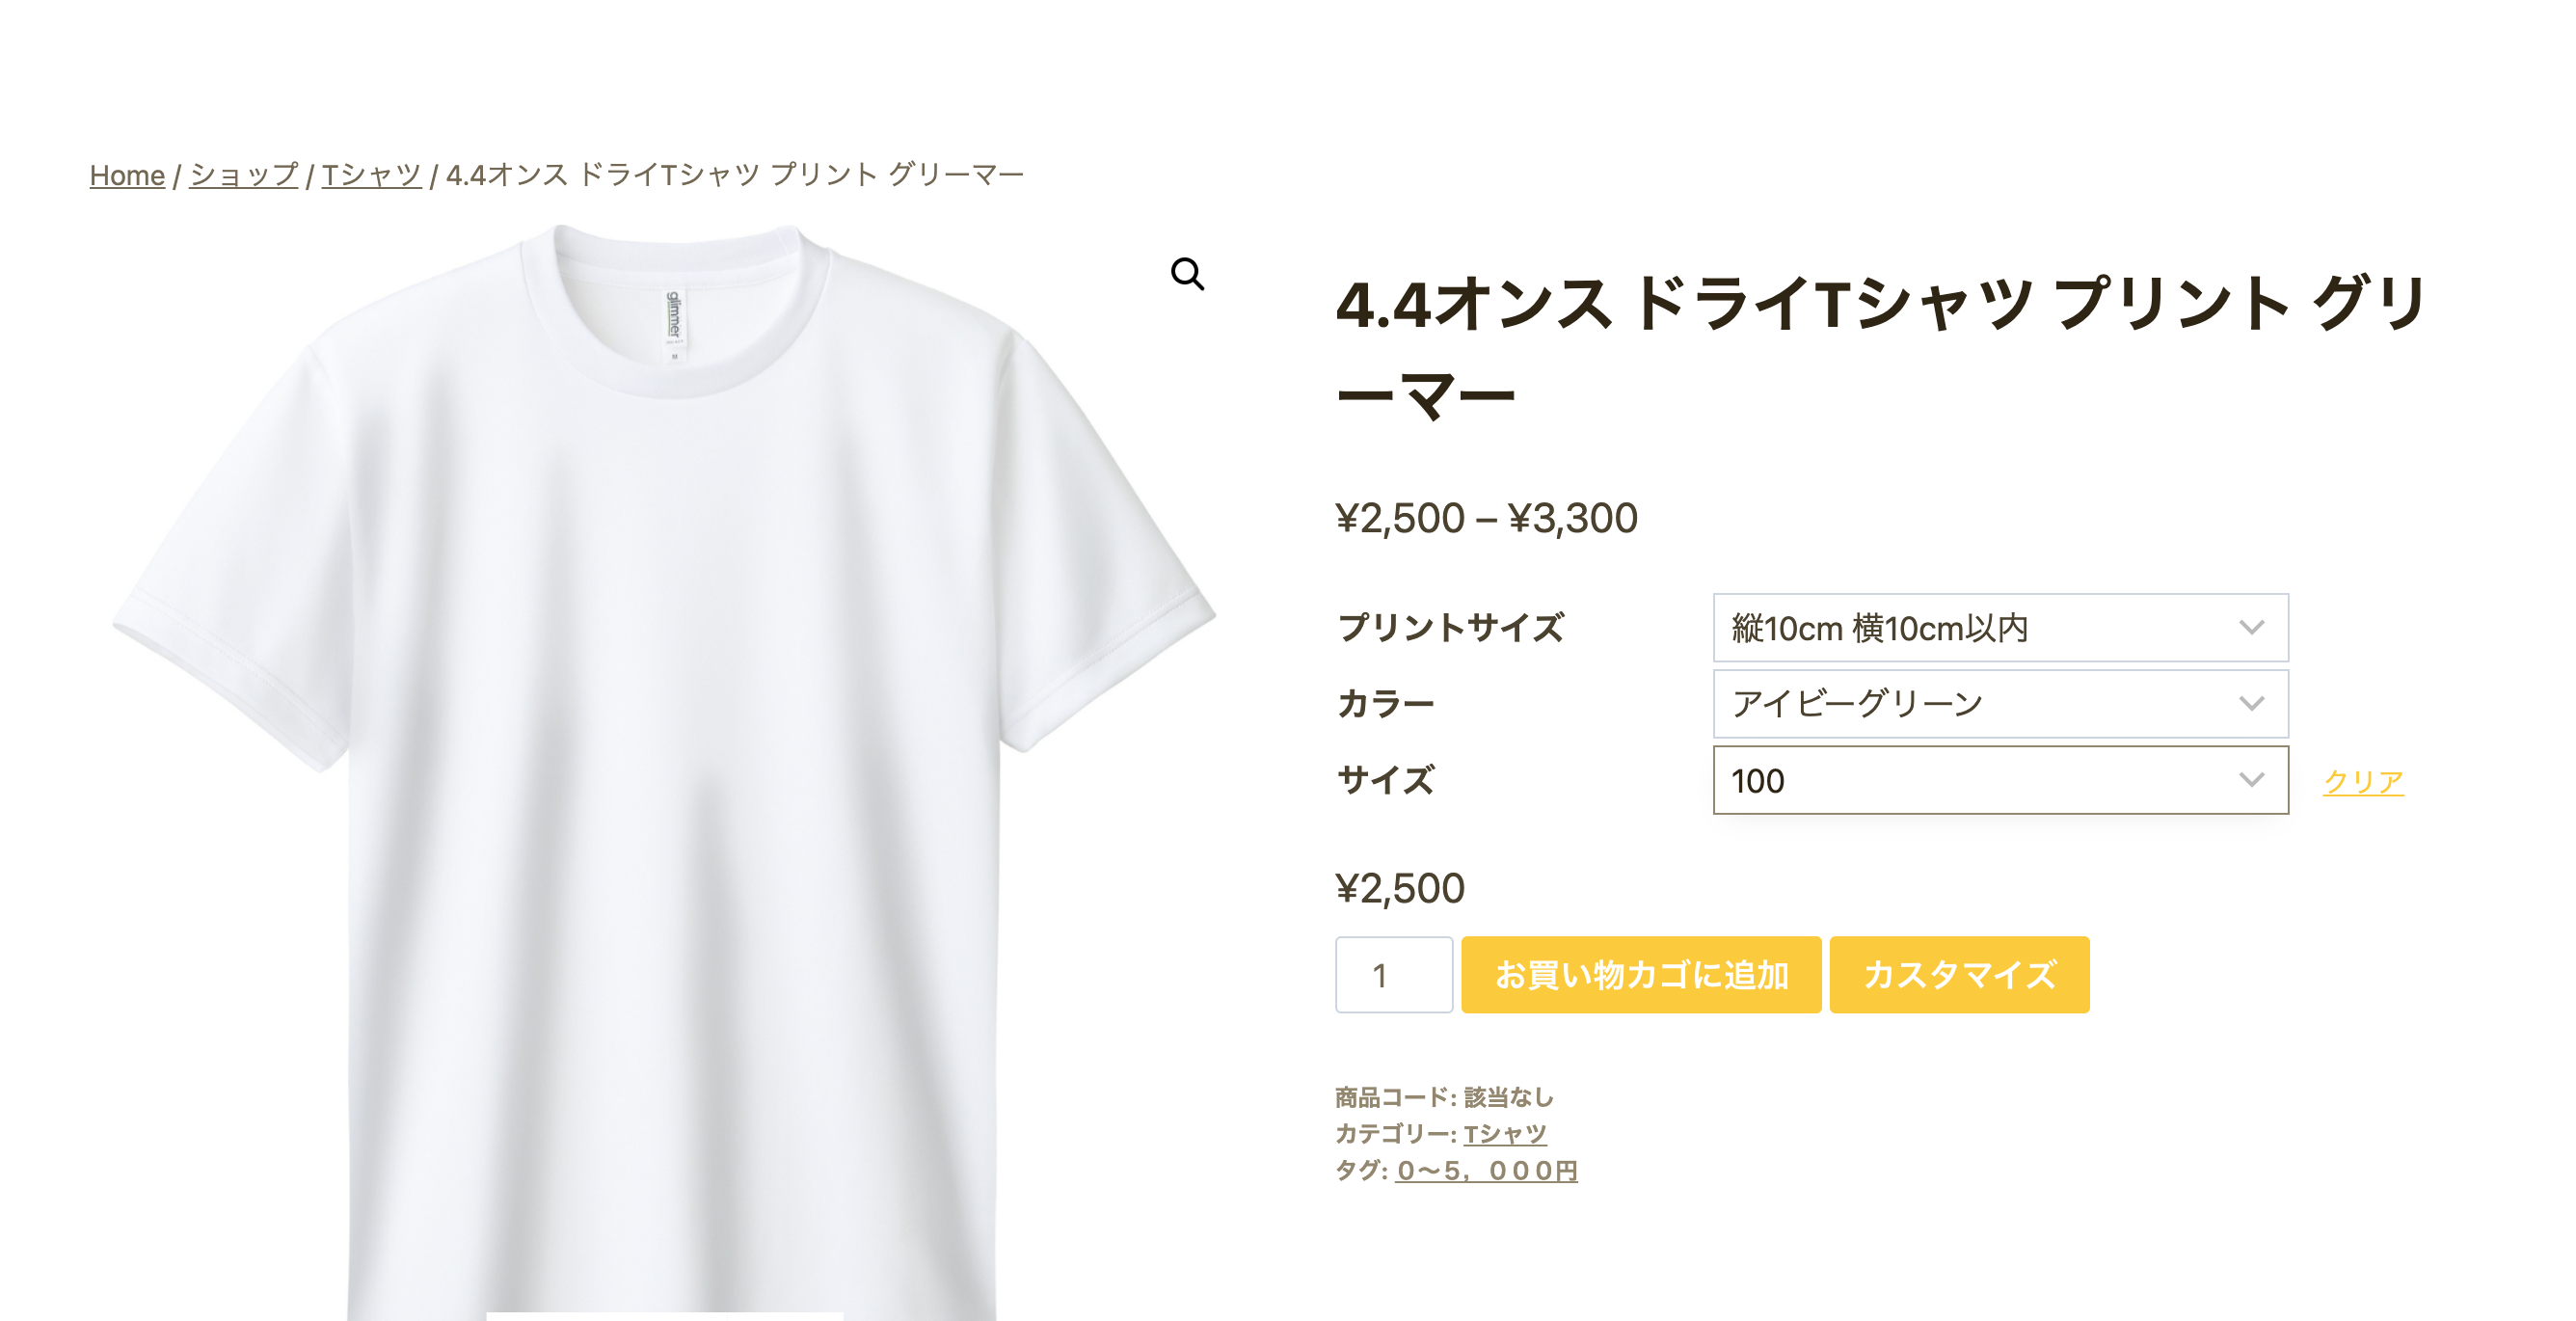Screen dimensions: 2576x1321
Task: Open the サイズ dropdown showing 100
Action: click(x=2000, y=780)
